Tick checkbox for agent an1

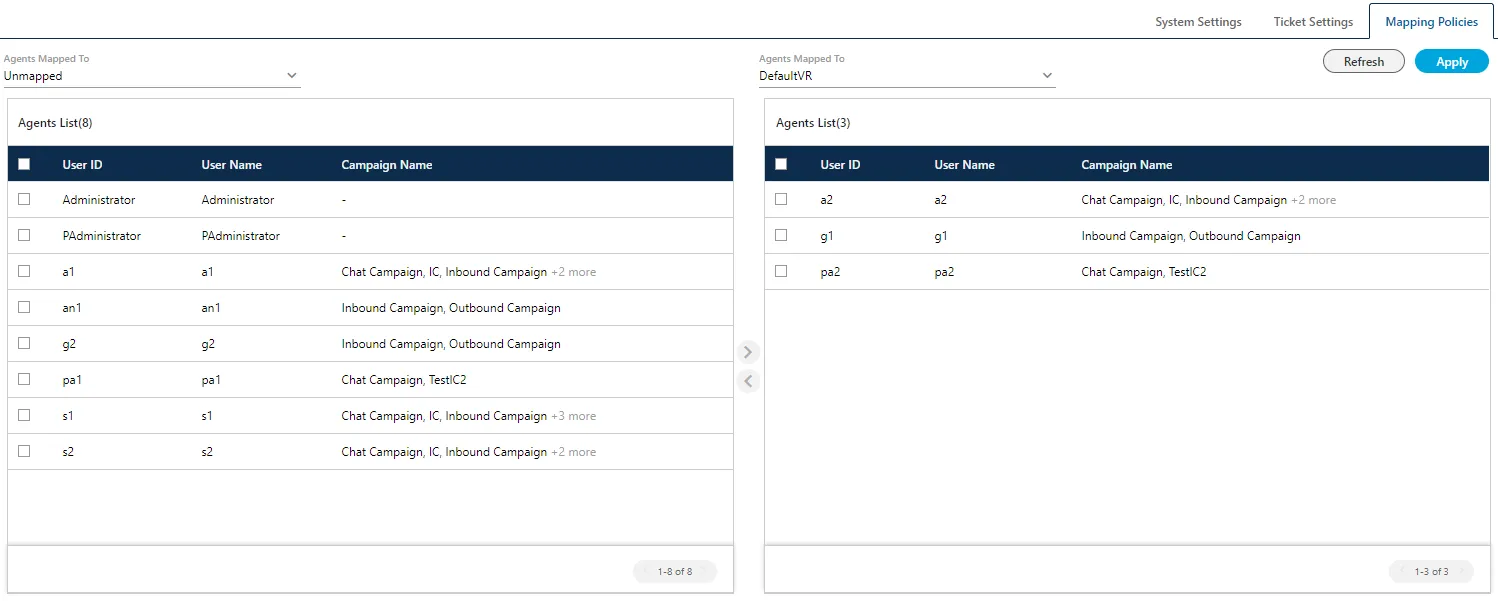(24, 307)
